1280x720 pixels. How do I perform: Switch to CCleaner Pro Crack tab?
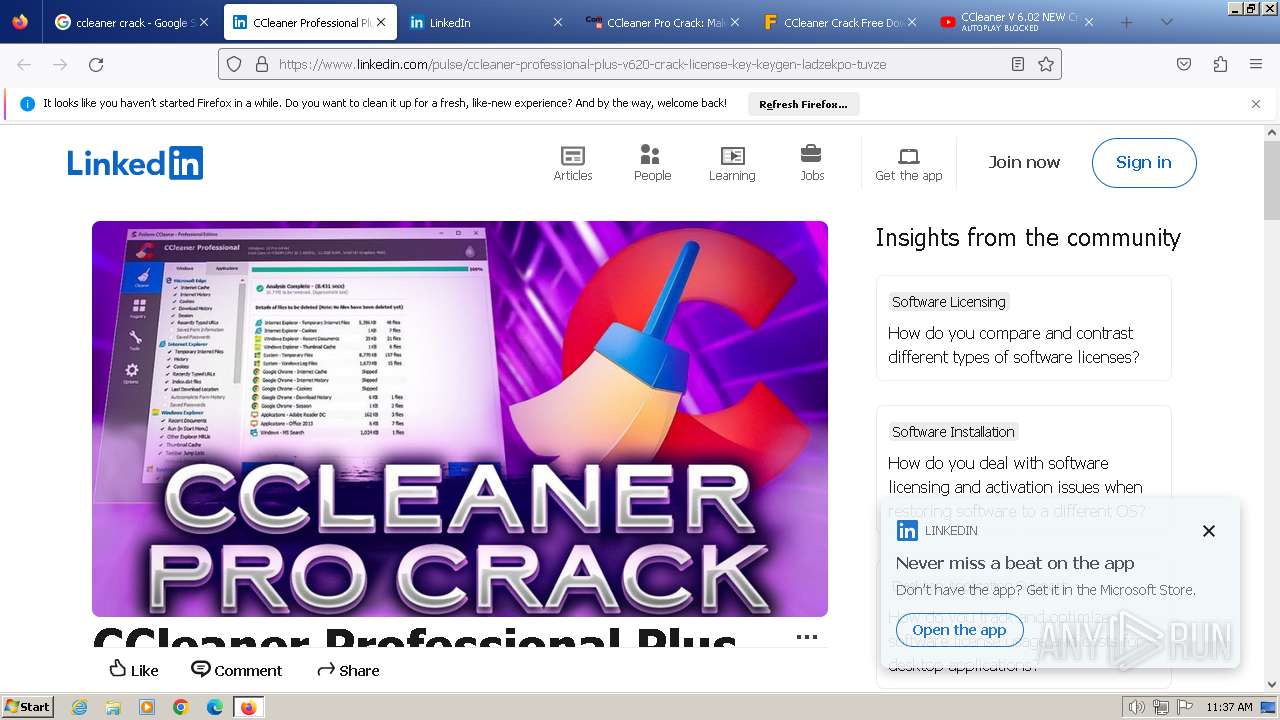click(662, 22)
